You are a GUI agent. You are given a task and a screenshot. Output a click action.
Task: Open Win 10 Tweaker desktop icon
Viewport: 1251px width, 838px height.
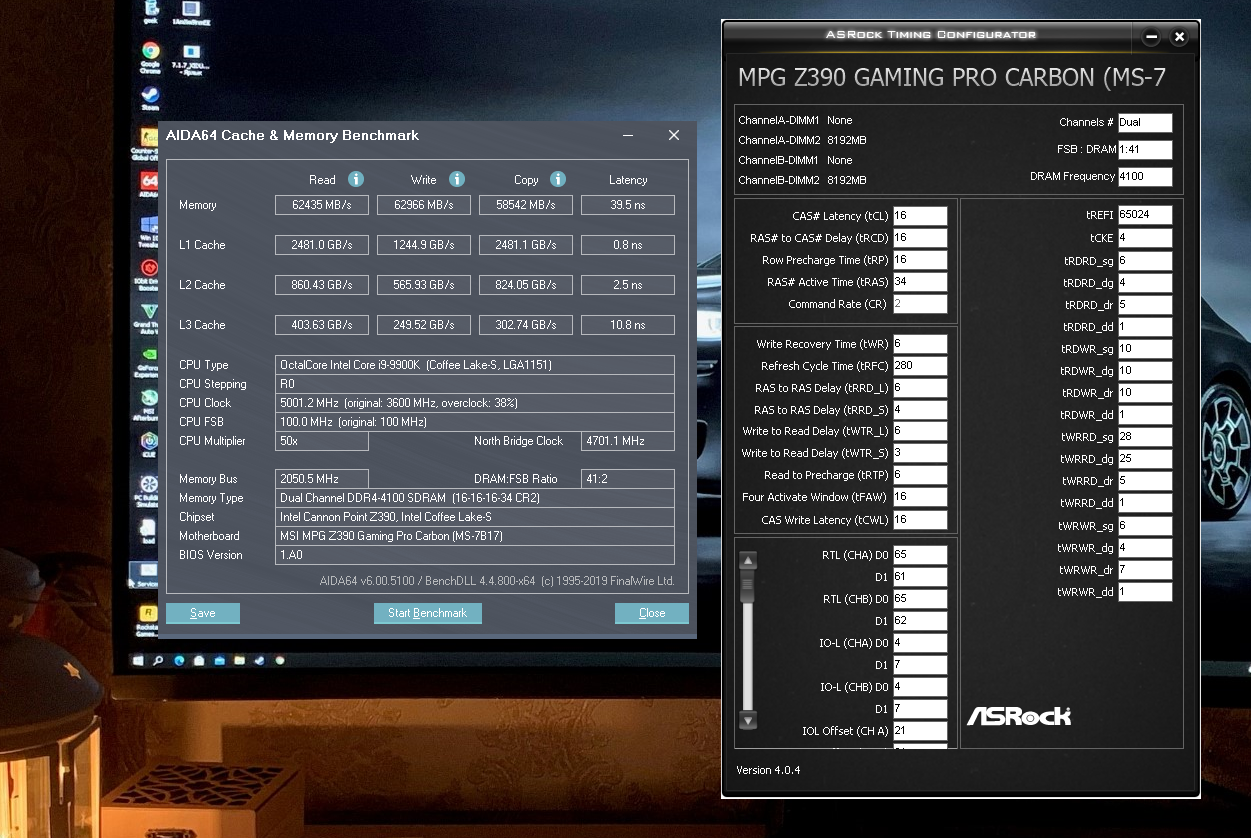(x=150, y=230)
